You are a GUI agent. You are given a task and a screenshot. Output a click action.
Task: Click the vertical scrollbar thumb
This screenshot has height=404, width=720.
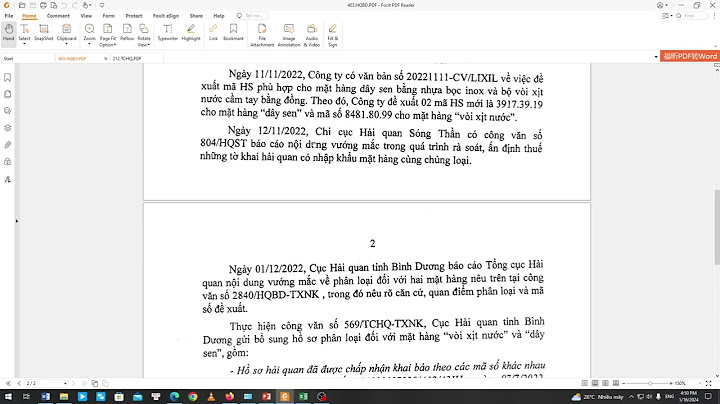click(x=717, y=227)
